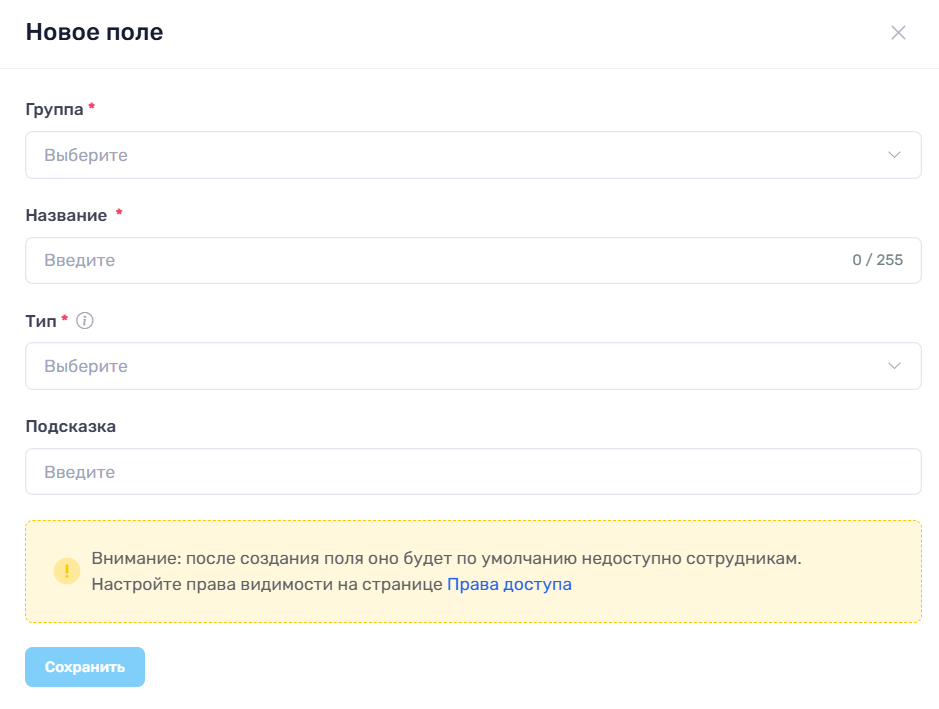Image resolution: width=939 pixels, height=709 pixels.
Task: Follow the Права доступа link
Action: click(x=509, y=584)
